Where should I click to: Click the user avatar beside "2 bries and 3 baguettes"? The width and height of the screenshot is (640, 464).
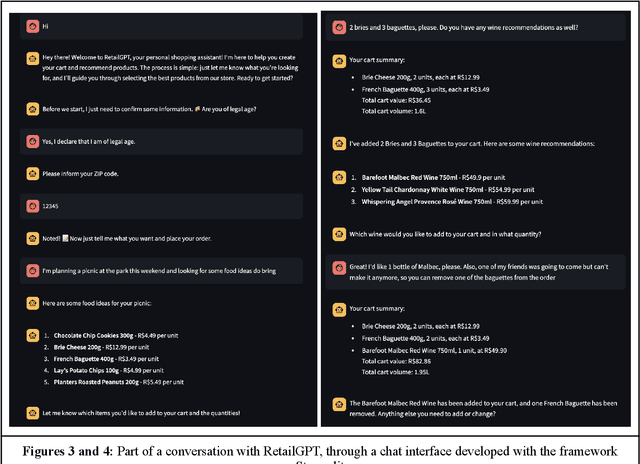tap(340, 26)
